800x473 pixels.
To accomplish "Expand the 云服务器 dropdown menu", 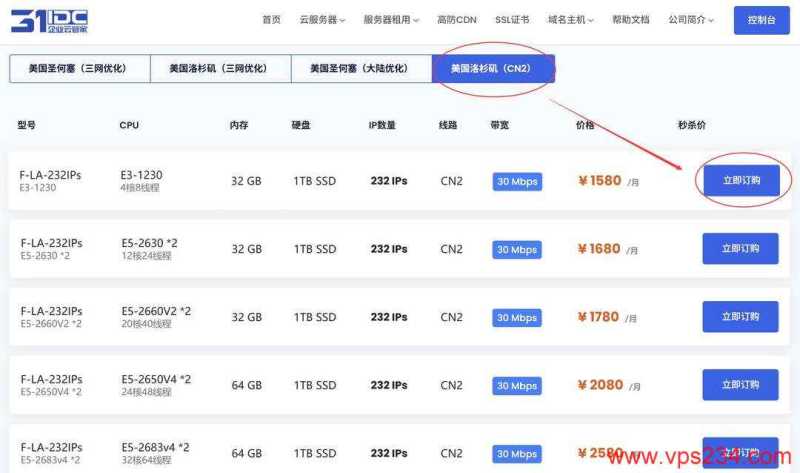I will (322, 20).
